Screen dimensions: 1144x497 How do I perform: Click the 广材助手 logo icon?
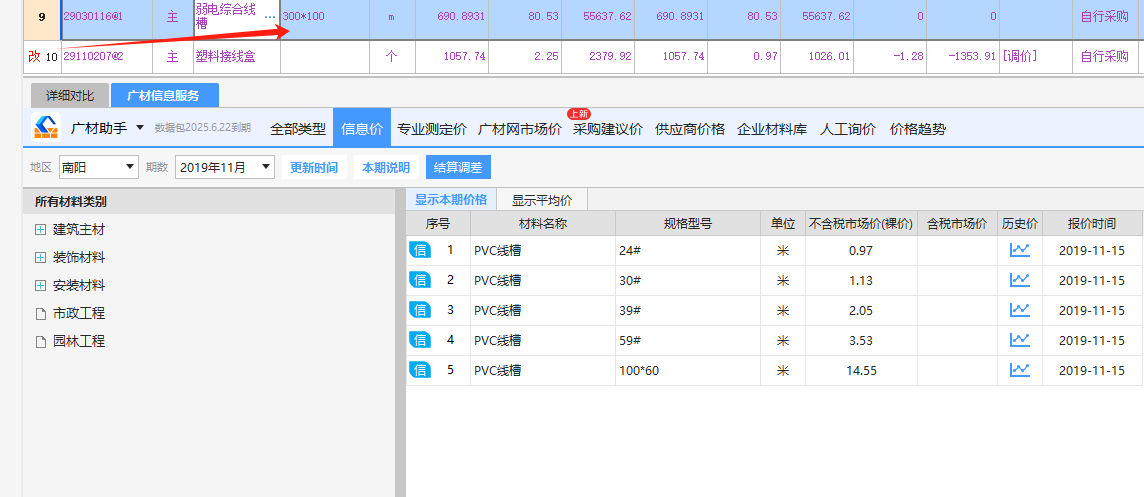point(46,128)
